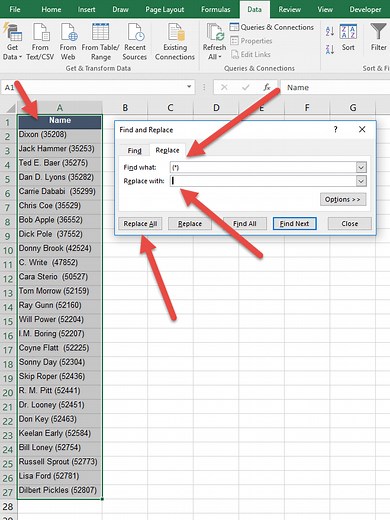
Task: Open Queries & Connections pane
Action: pyautogui.click(x=272, y=27)
